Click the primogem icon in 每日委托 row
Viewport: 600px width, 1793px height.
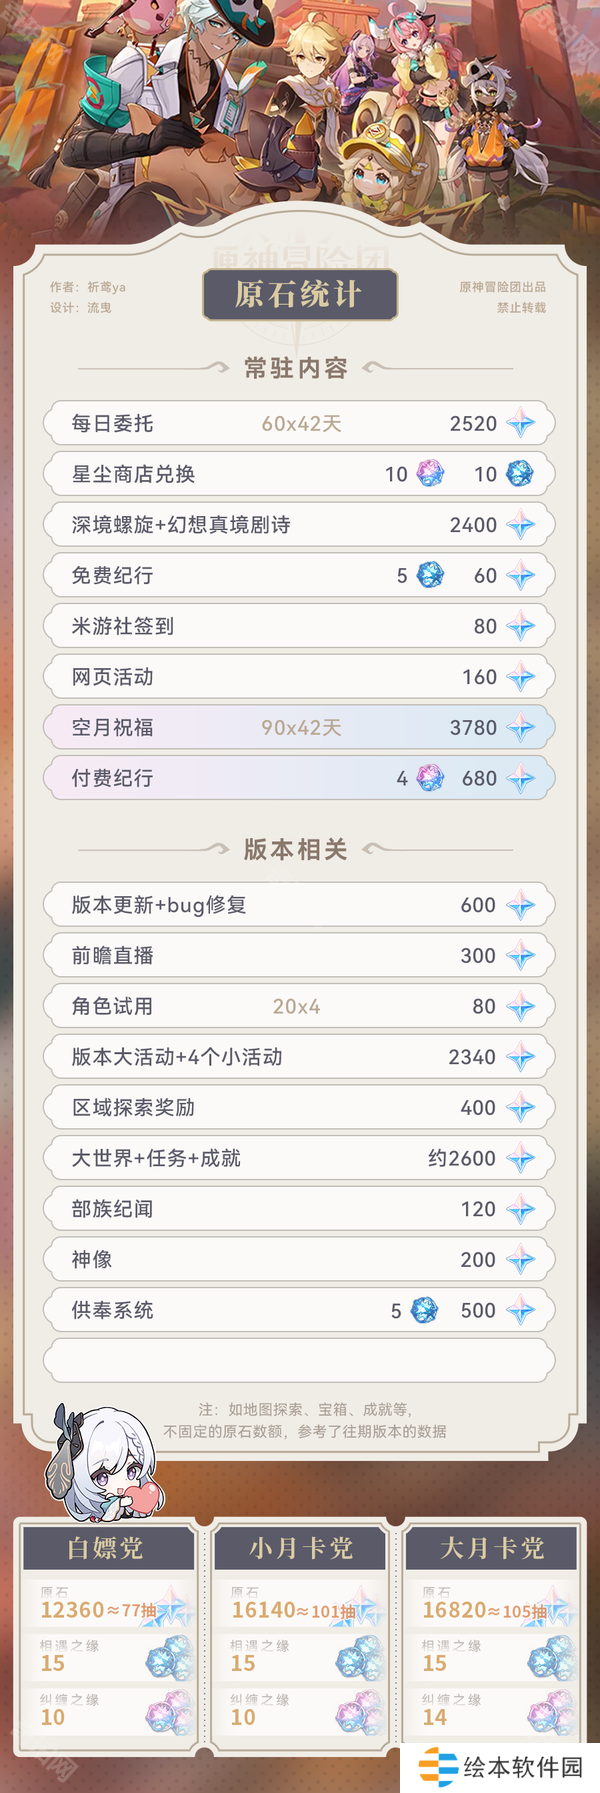coord(520,424)
